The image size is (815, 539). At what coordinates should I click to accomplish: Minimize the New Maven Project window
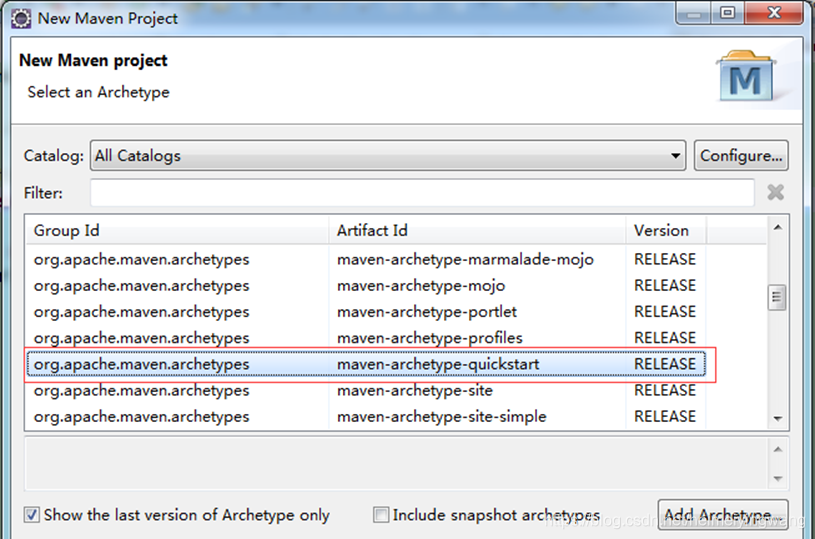pyautogui.click(x=694, y=12)
